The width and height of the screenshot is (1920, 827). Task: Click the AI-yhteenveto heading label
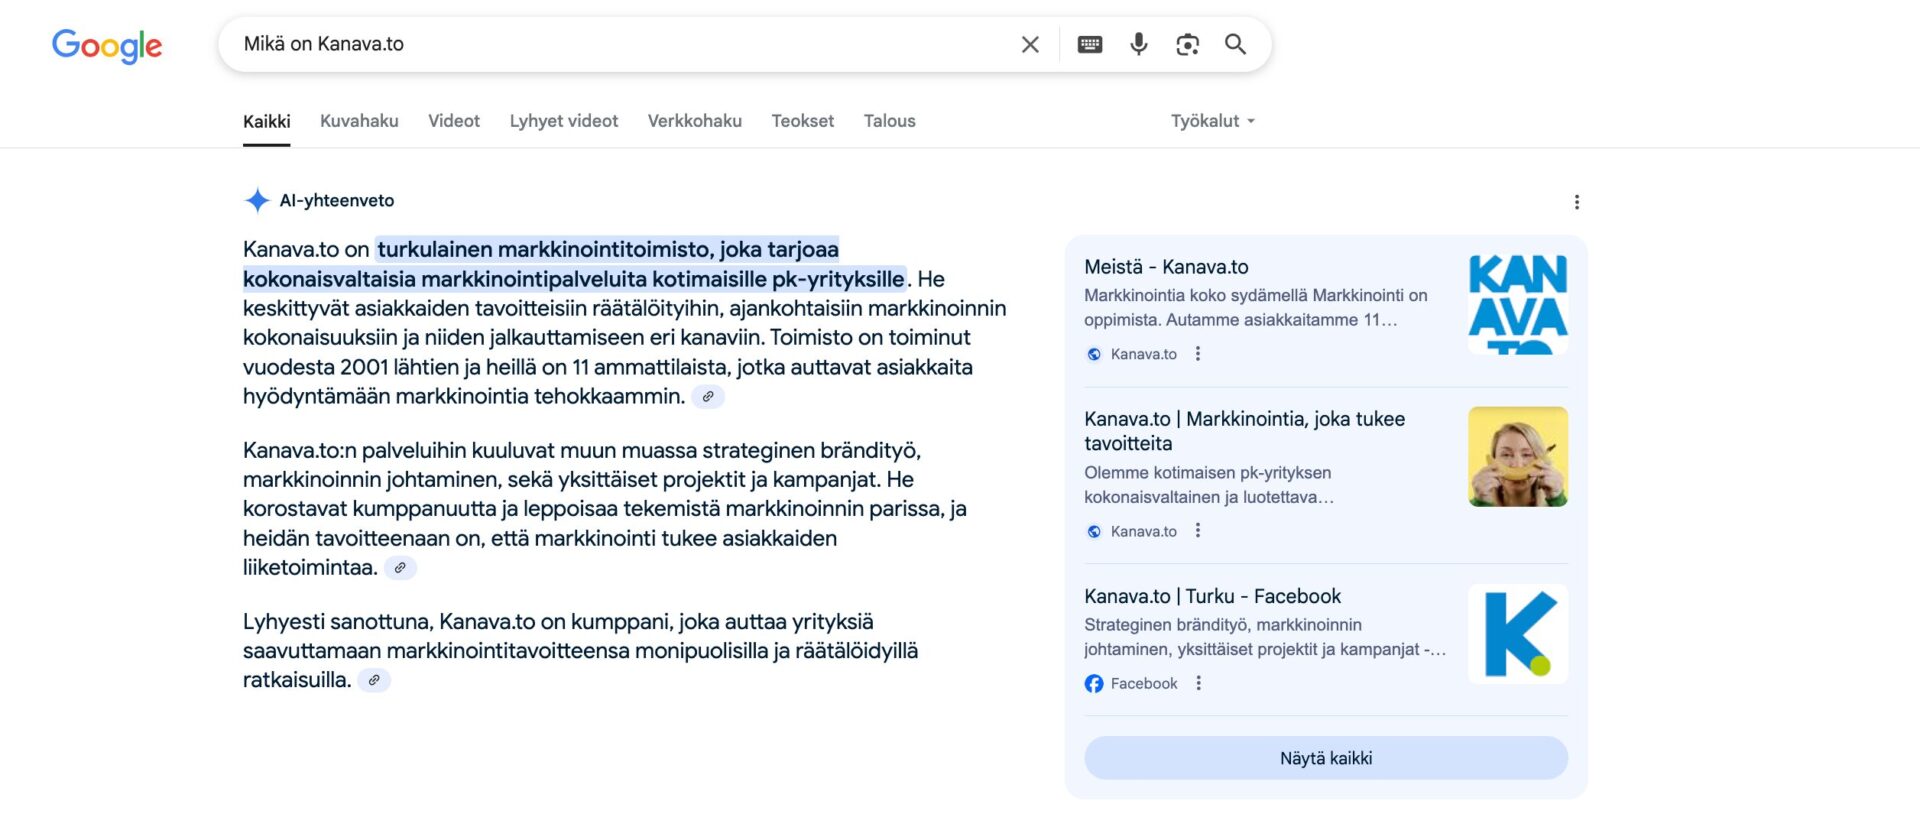[337, 200]
